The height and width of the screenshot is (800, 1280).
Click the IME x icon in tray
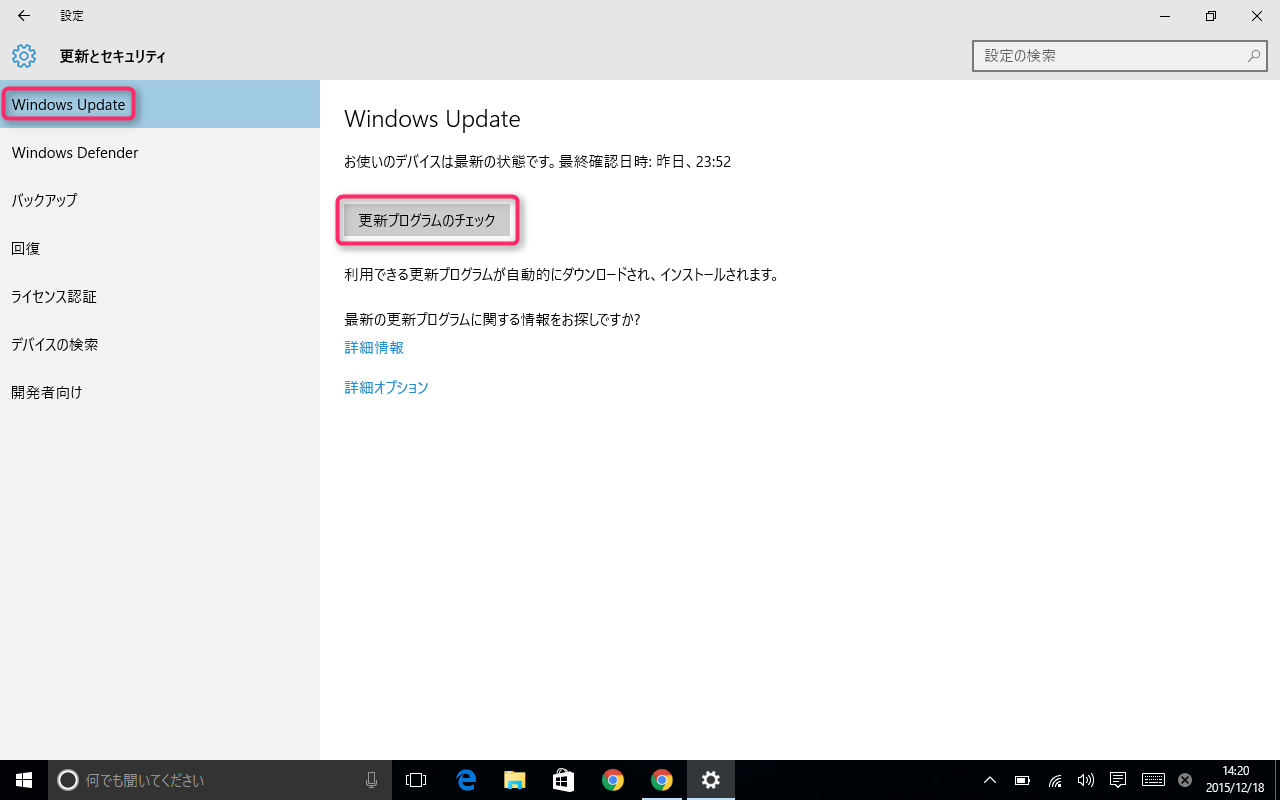click(1185, 780)
